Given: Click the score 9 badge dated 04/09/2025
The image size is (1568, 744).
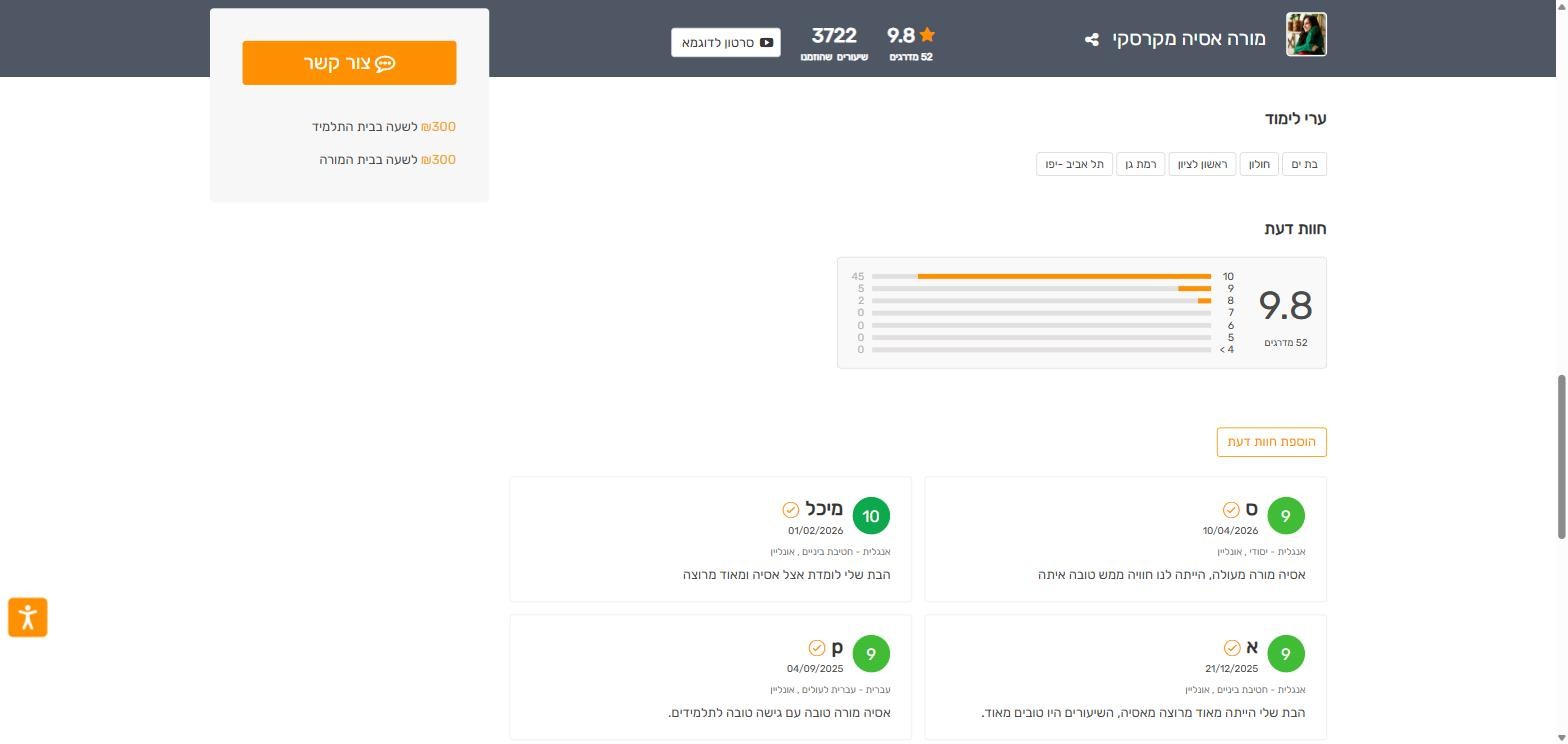Looking at the screenshot, I should point(871,654).
